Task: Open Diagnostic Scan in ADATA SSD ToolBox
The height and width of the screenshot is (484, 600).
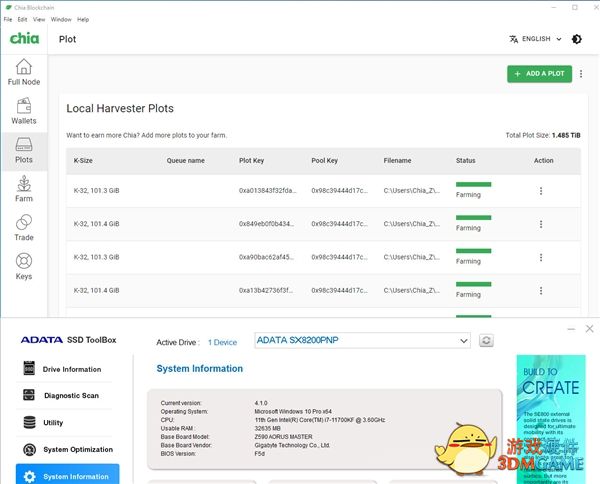Action: click(x=64, y=396)
